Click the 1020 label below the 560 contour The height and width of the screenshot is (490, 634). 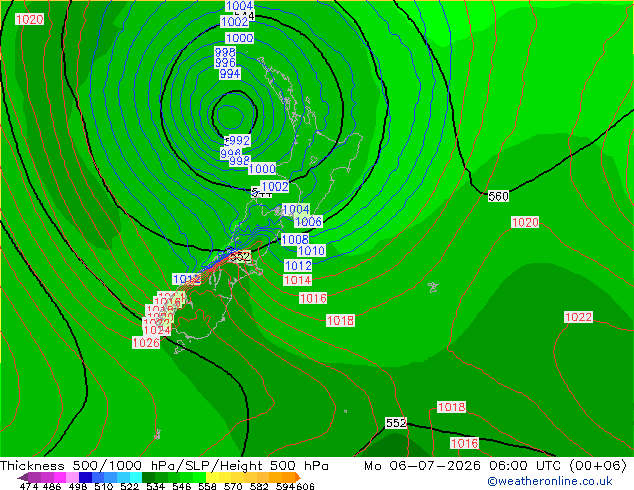tap(525, 222)
